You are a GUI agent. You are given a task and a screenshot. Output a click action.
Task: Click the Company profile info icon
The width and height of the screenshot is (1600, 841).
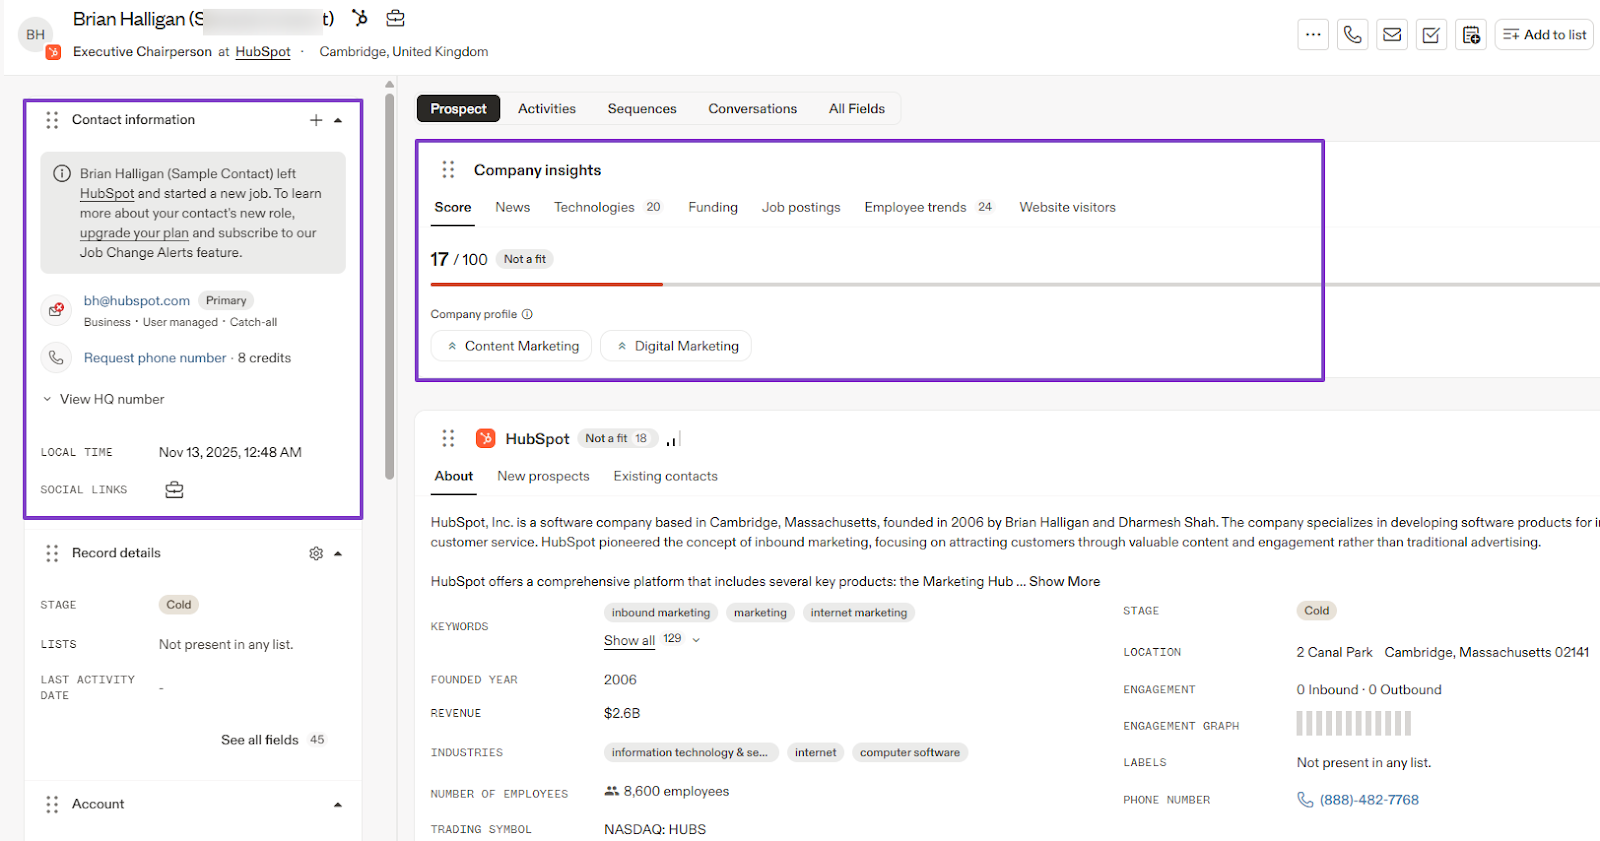[x=527, y=314]
